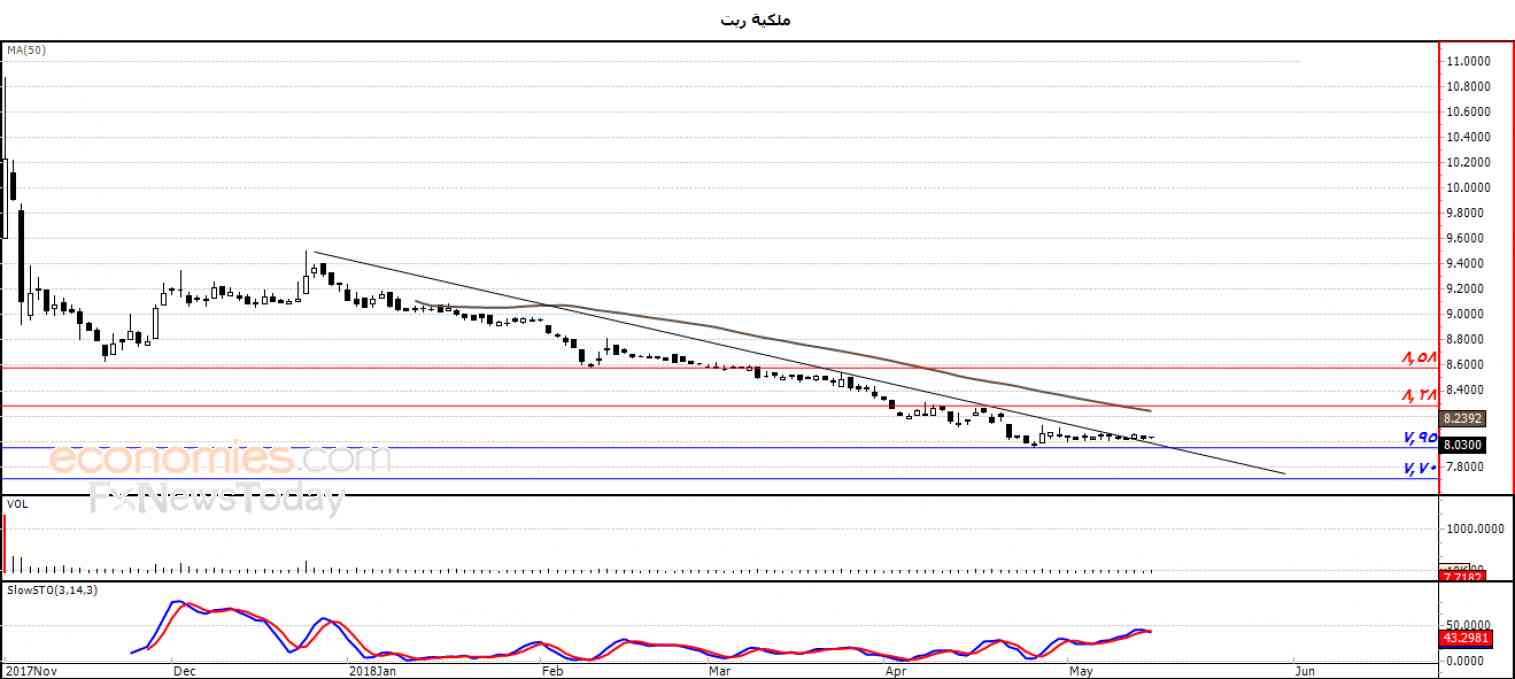Pick the 9.6000 price axis label
This screenshot has width=1515, height=679.
[1467, 238]
